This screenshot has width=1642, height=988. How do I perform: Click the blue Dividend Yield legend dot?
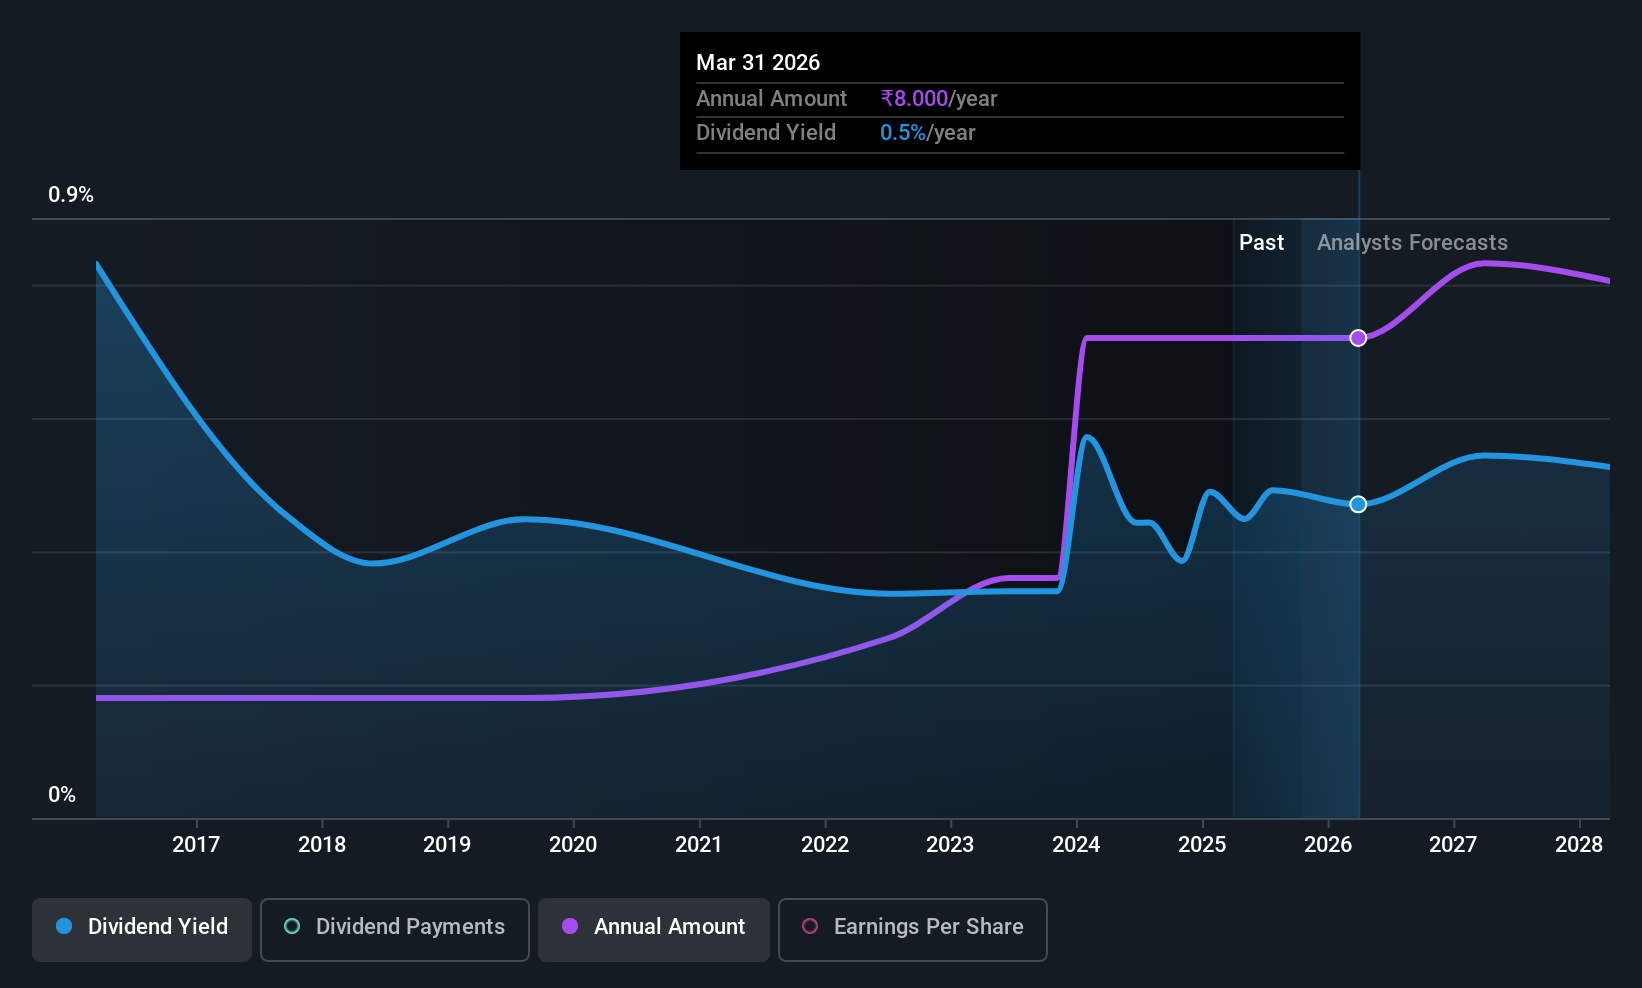click(64, 927)
